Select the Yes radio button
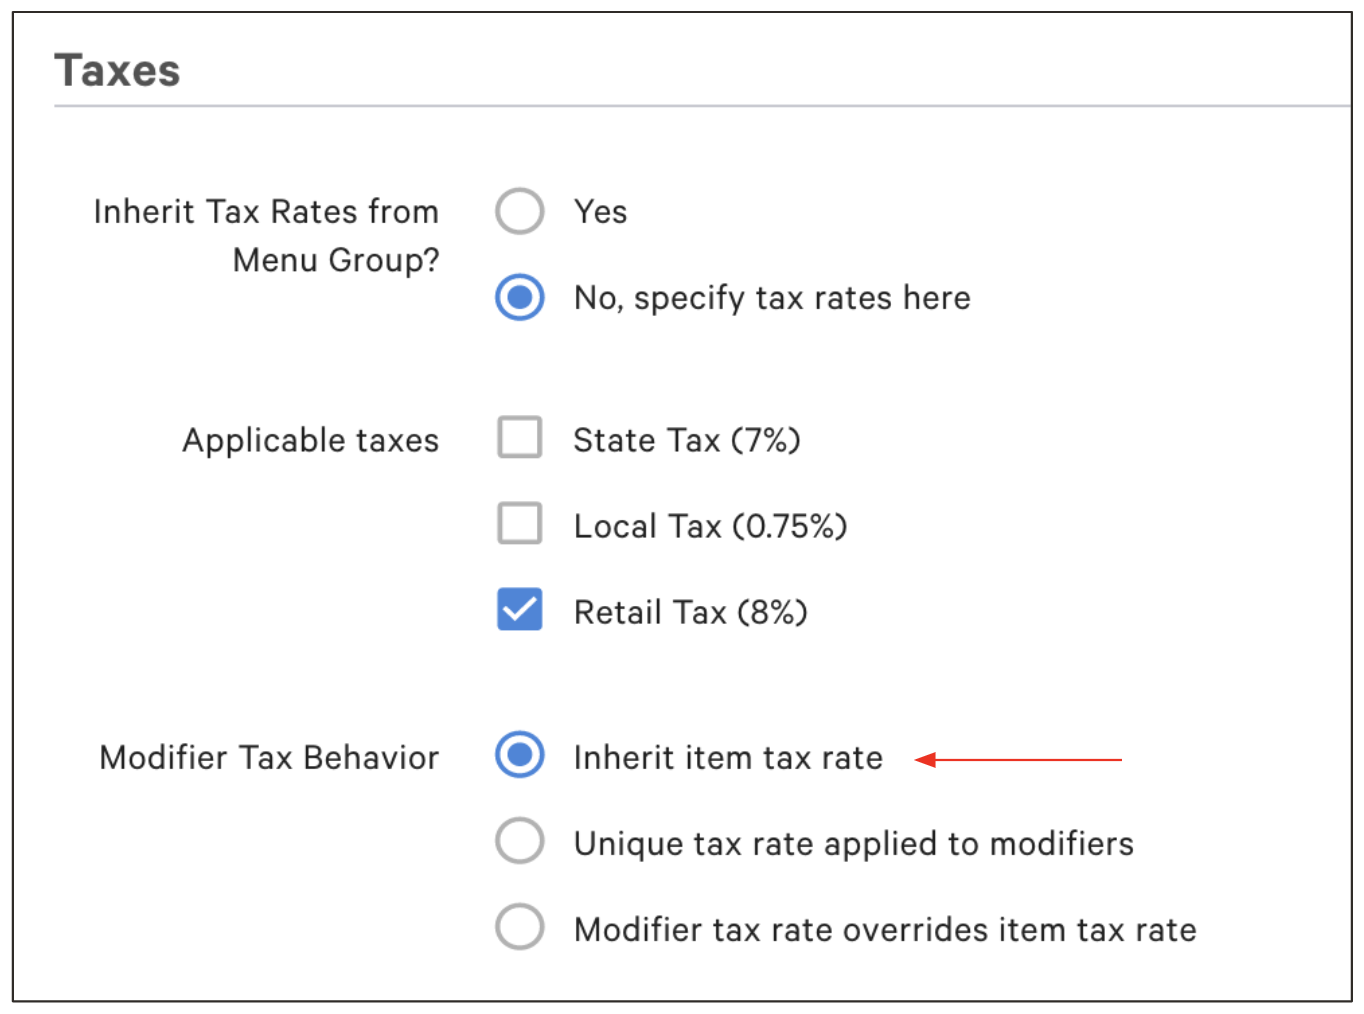The image size is (1364, 1014). tap(519, 211)
